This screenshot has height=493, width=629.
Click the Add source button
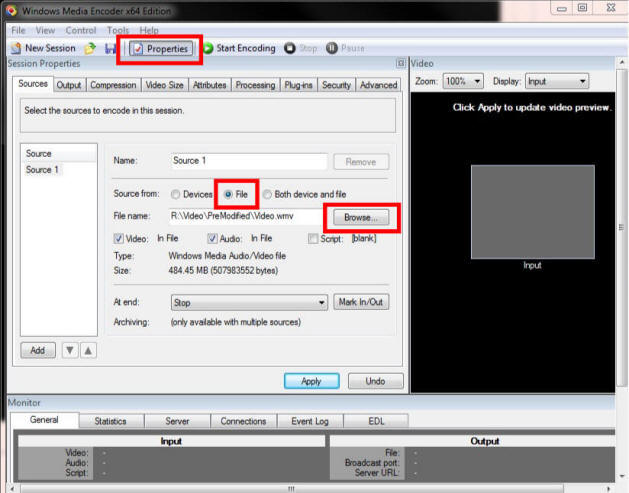38,351
